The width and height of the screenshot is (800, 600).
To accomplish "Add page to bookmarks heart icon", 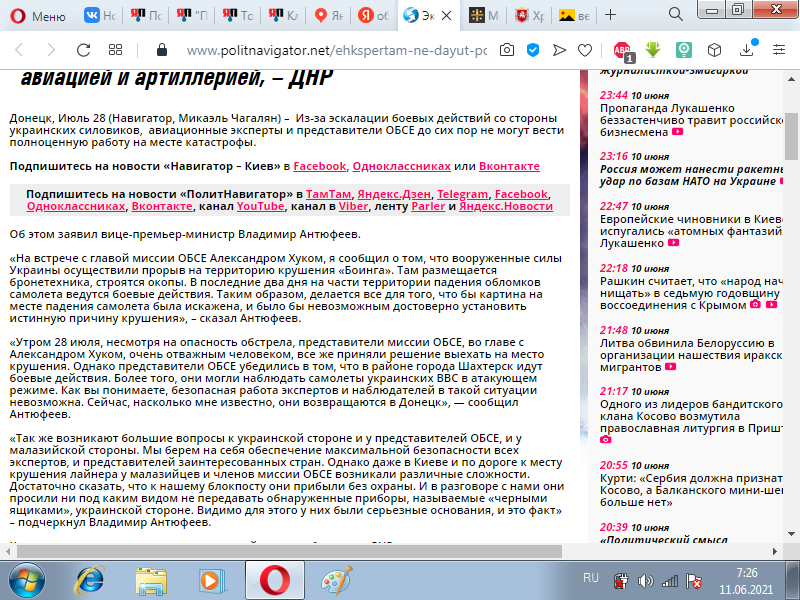I will click(x=585, y=50).
